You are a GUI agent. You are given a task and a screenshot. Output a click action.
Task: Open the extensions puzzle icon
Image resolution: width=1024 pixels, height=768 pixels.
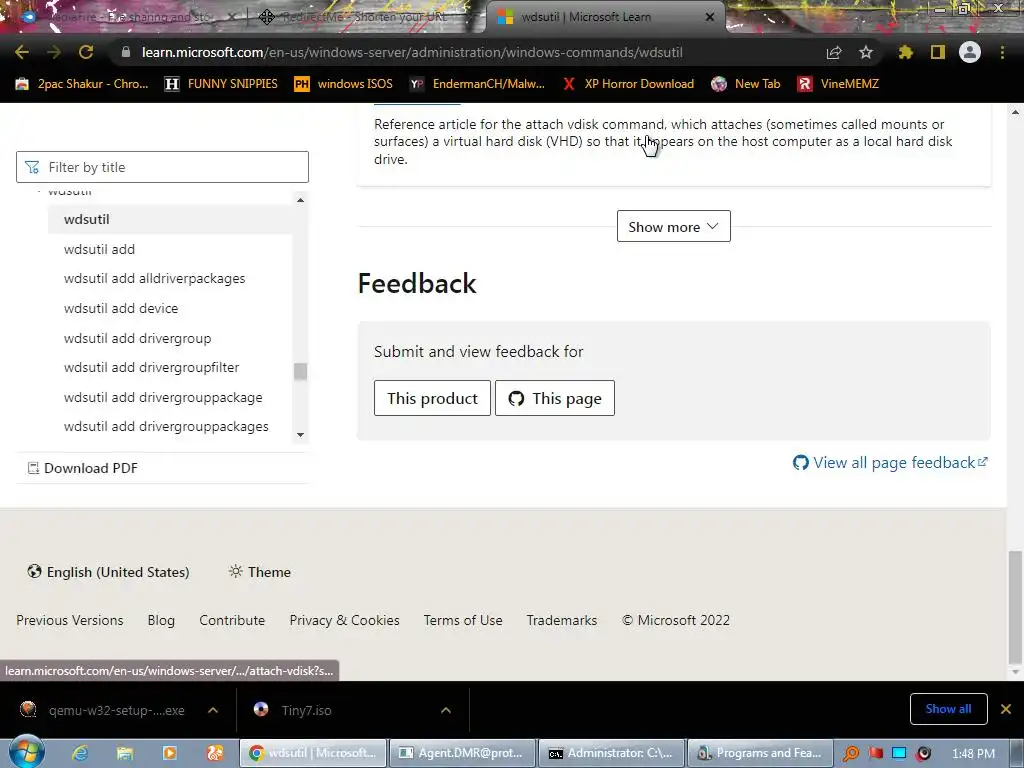pos(905,52)
